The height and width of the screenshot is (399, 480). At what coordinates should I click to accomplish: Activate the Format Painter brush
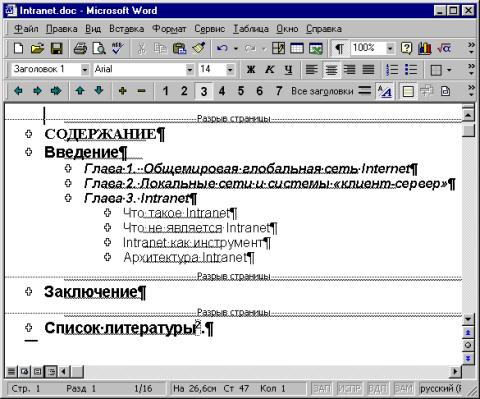point(199,49)
